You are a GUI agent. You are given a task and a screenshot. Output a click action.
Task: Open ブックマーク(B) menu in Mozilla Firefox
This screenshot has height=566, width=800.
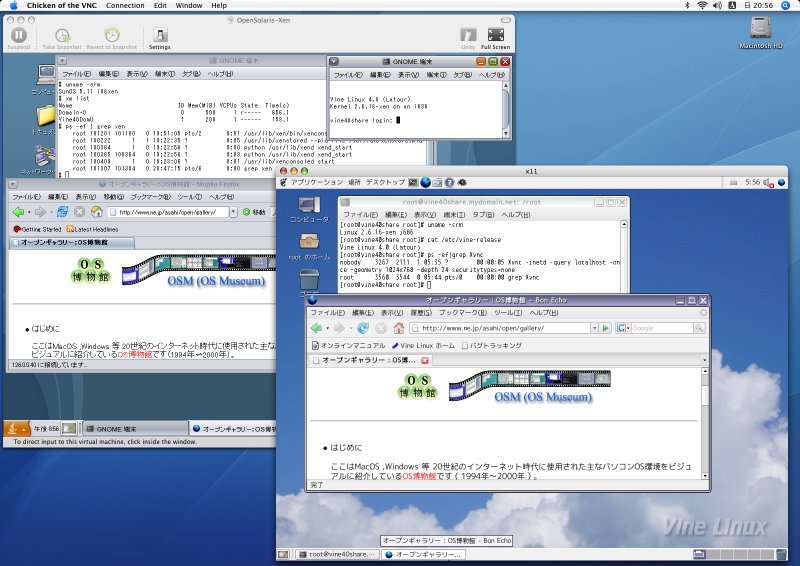[151, 197]
